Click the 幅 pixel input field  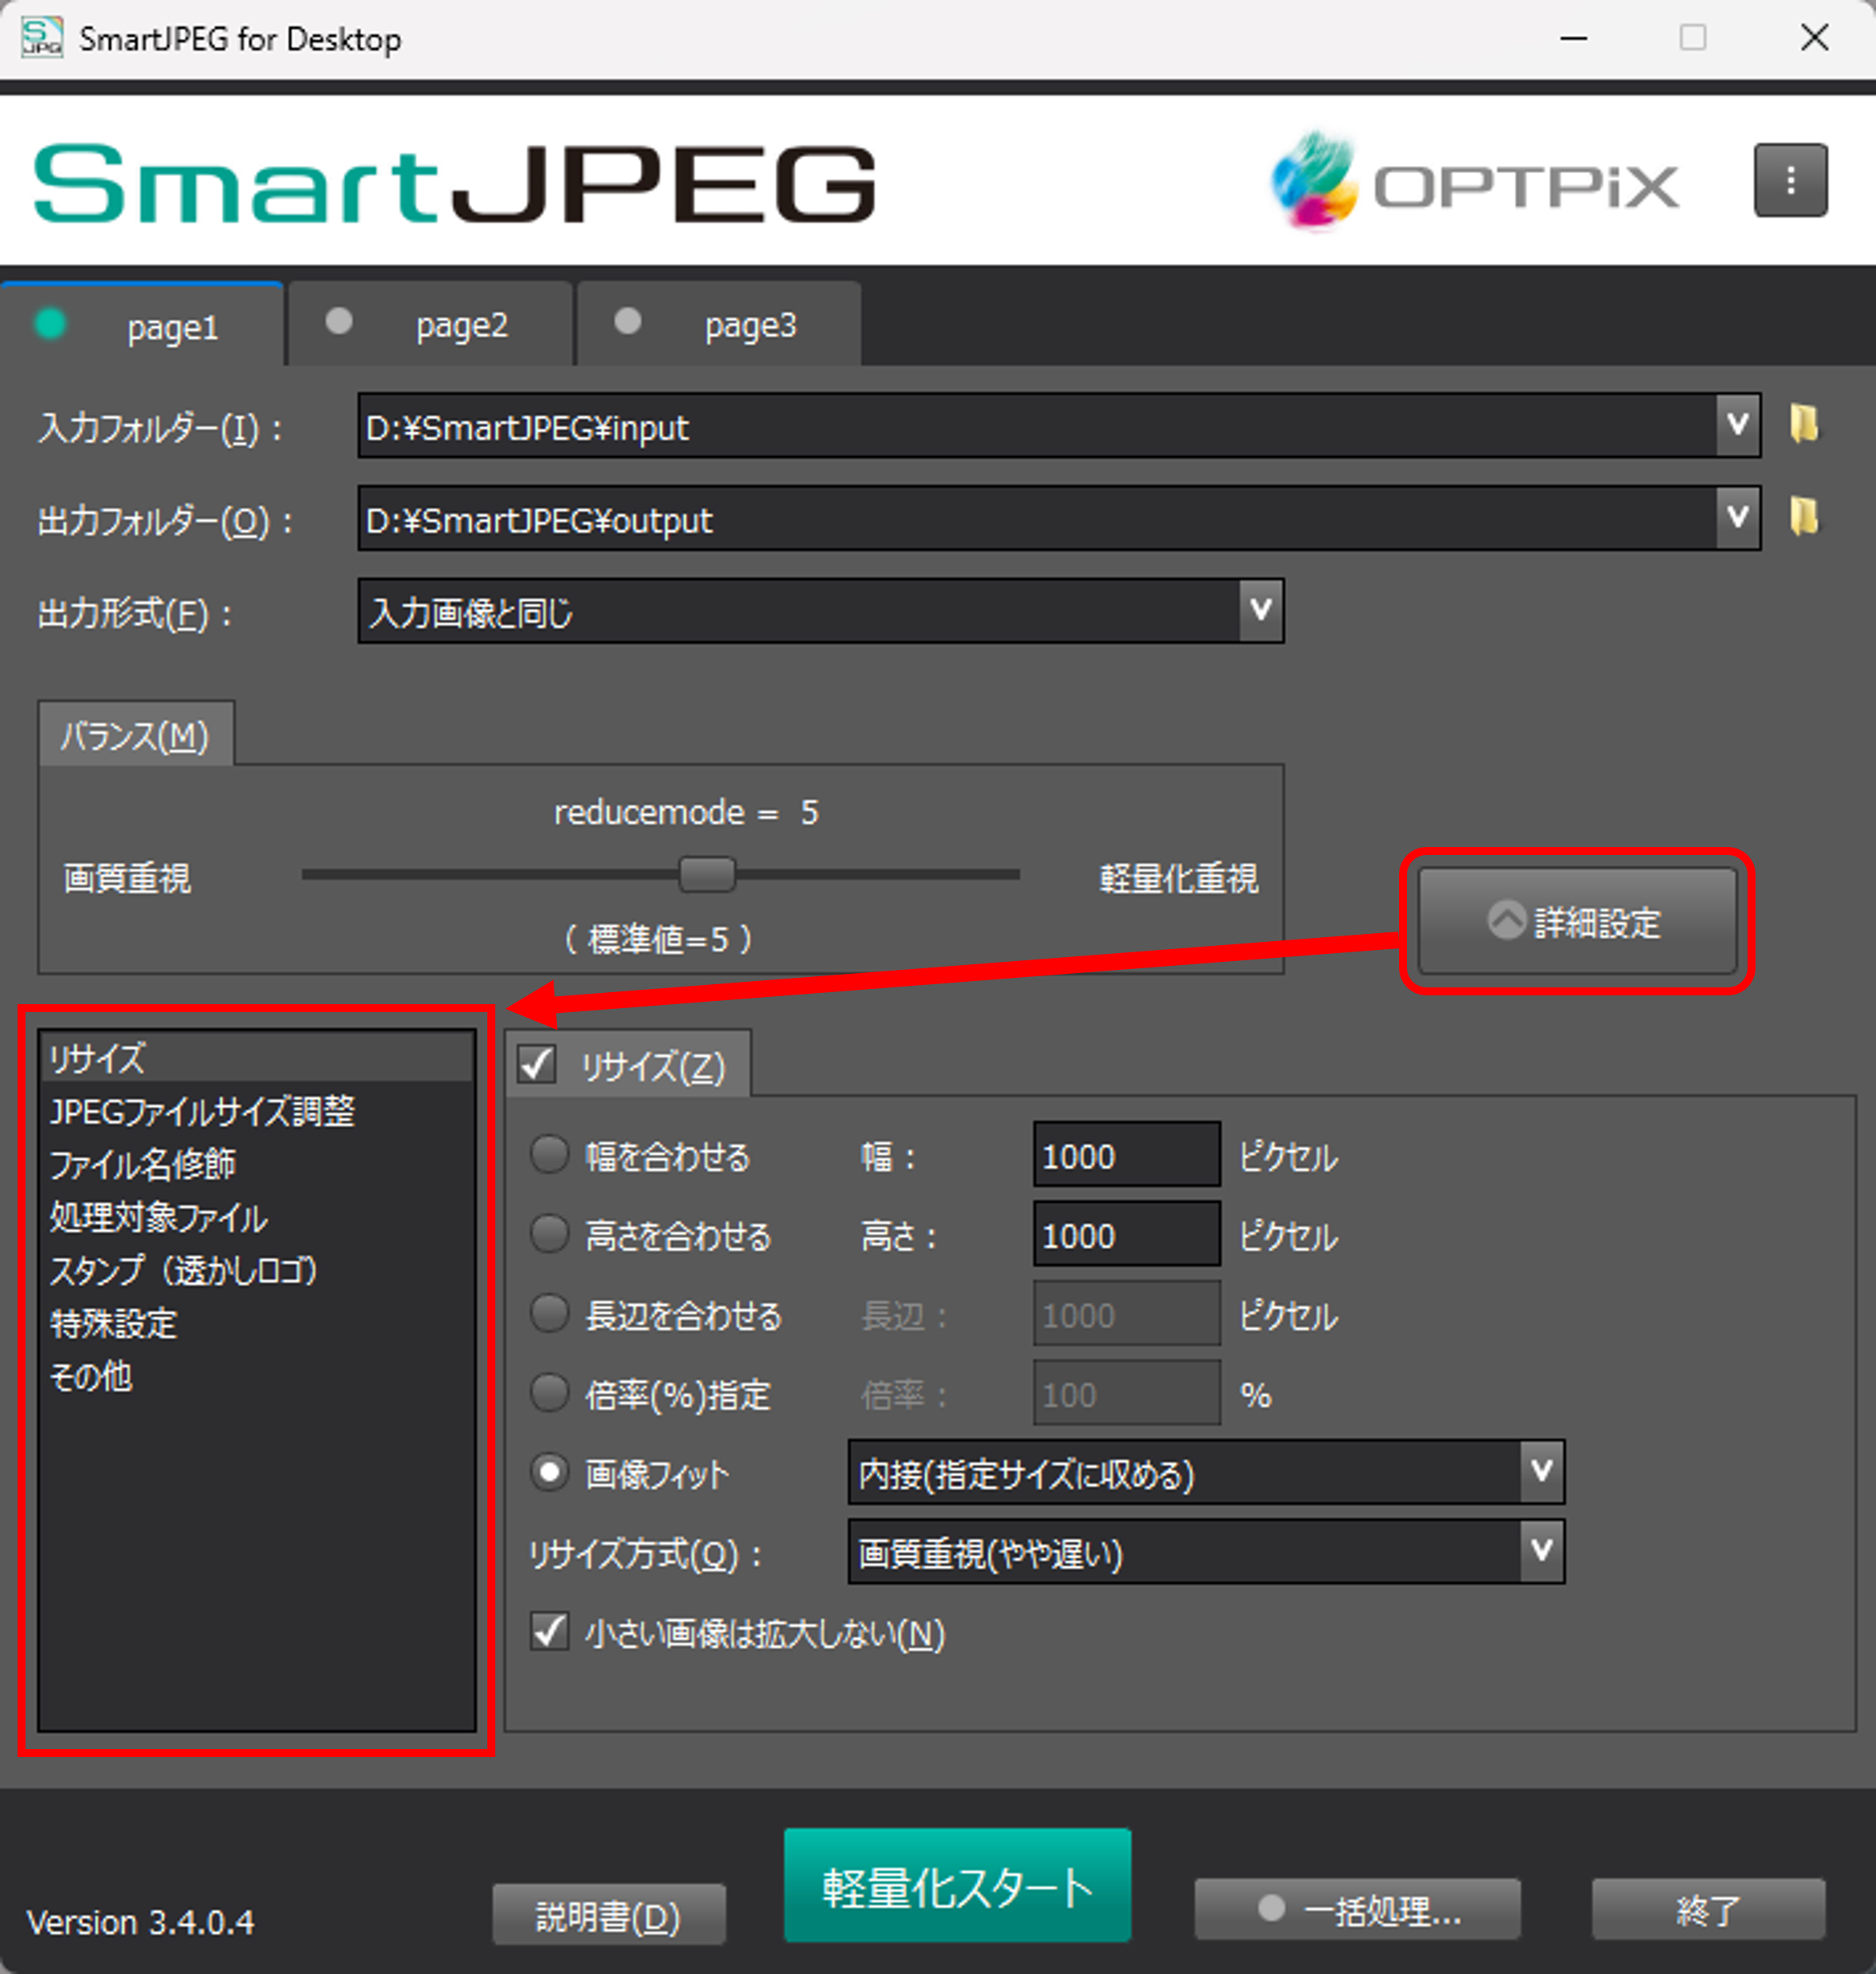coord(1126,1154)
